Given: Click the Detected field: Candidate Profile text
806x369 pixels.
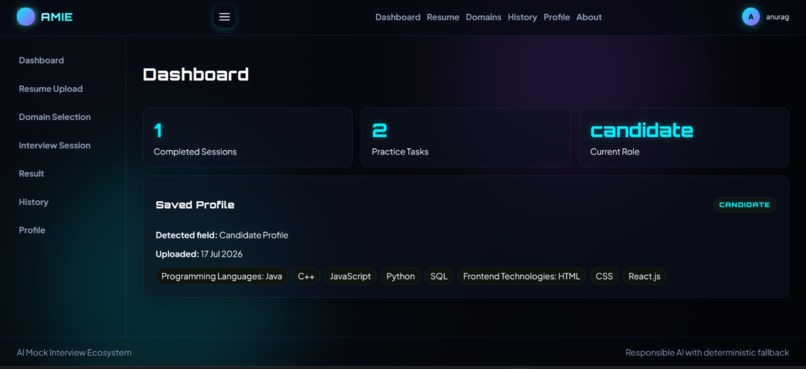Looking at the screenshot, I should pyautogui.click(x=222, y=235).
